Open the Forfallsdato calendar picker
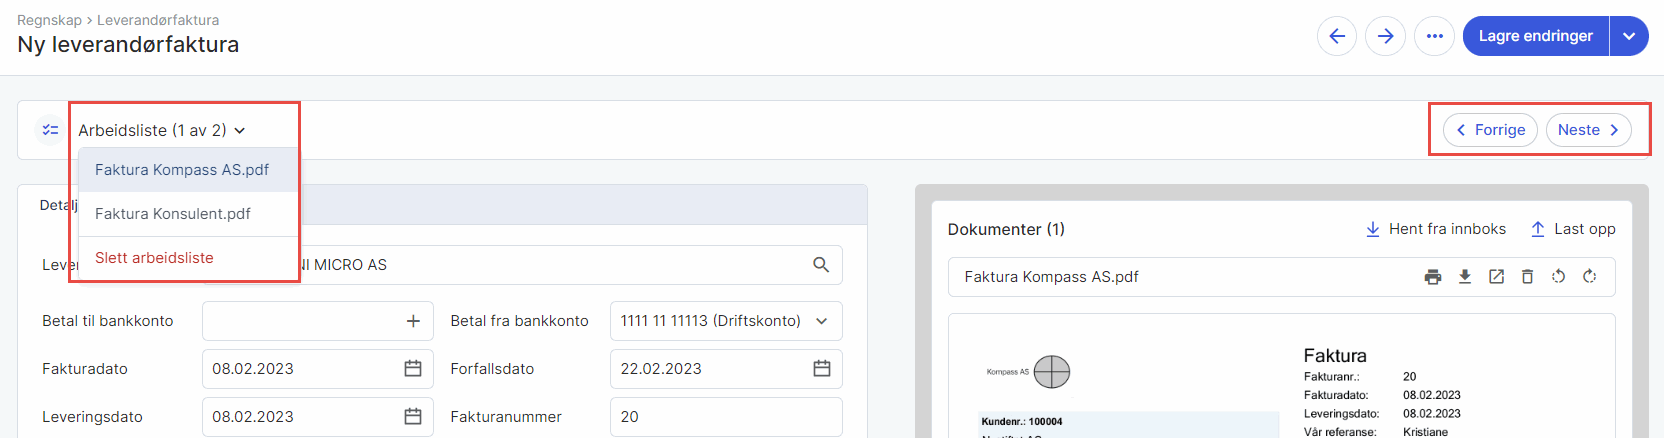 (x=822, y=369)
